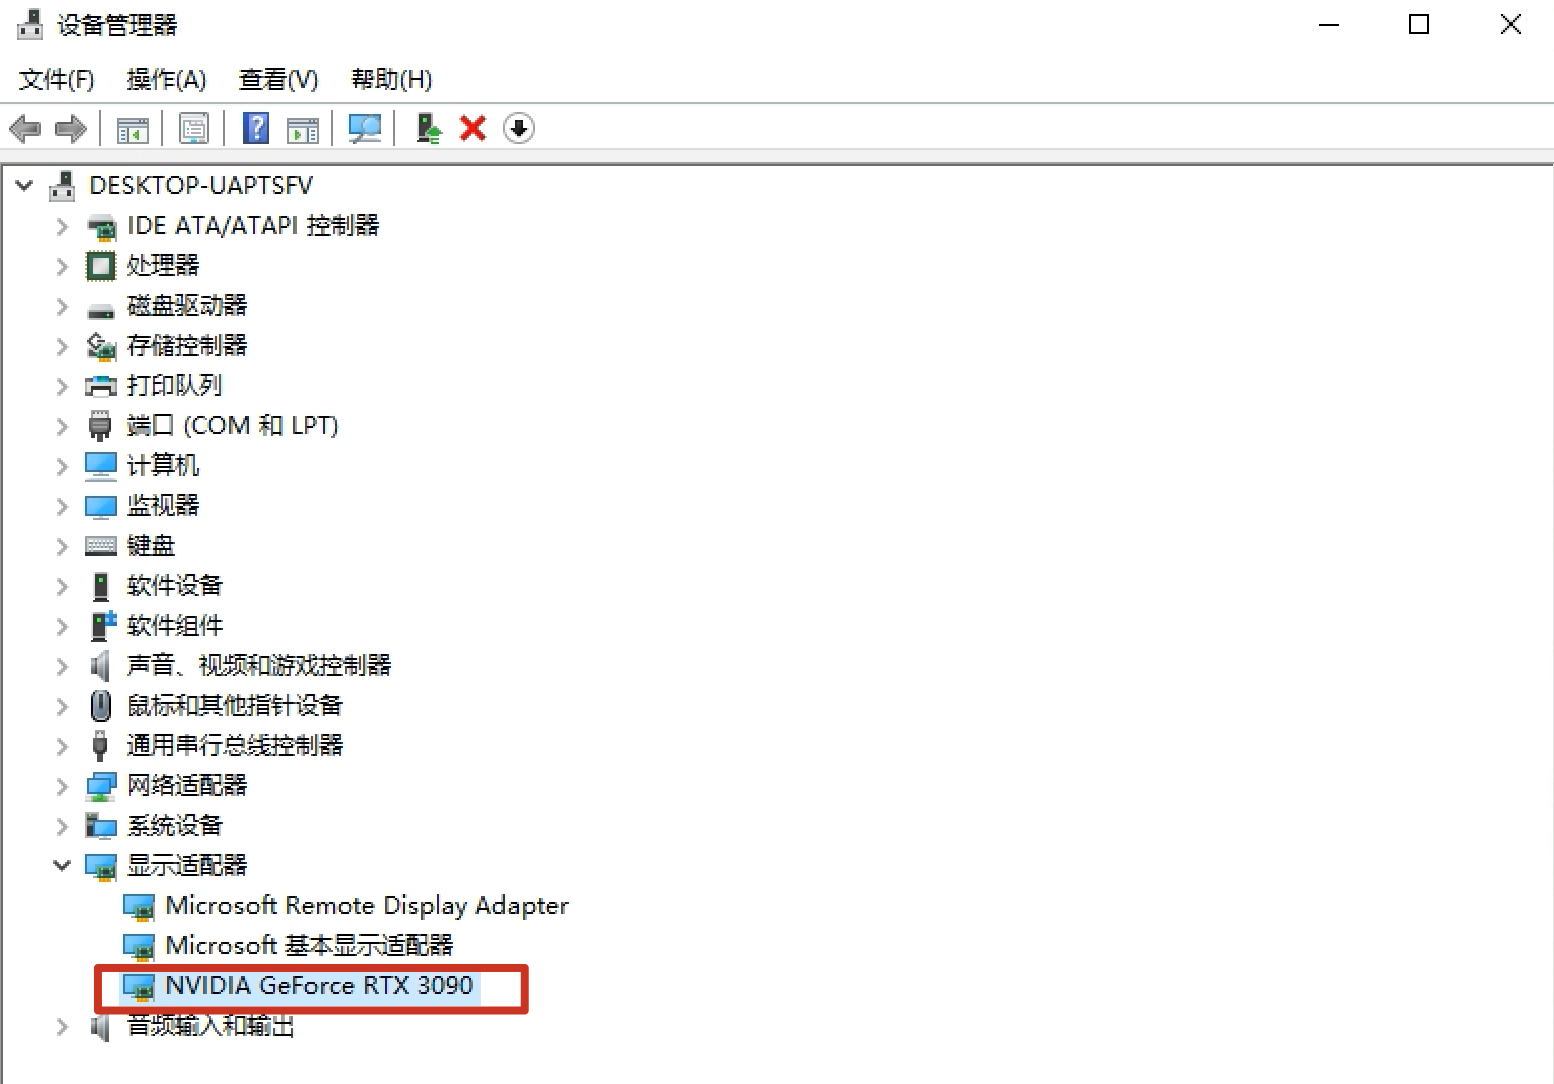This screenshot has height=1084, width=1554.
Task: Click the disable device down-arrow icon
Action: (x=519, y=129)
